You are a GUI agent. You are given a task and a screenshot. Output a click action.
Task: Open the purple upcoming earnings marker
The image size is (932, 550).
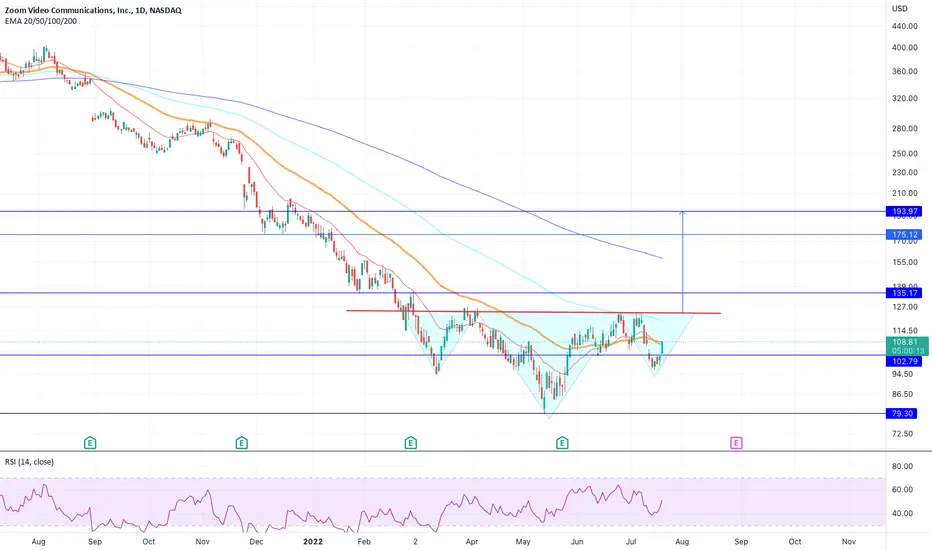(736, 442)
